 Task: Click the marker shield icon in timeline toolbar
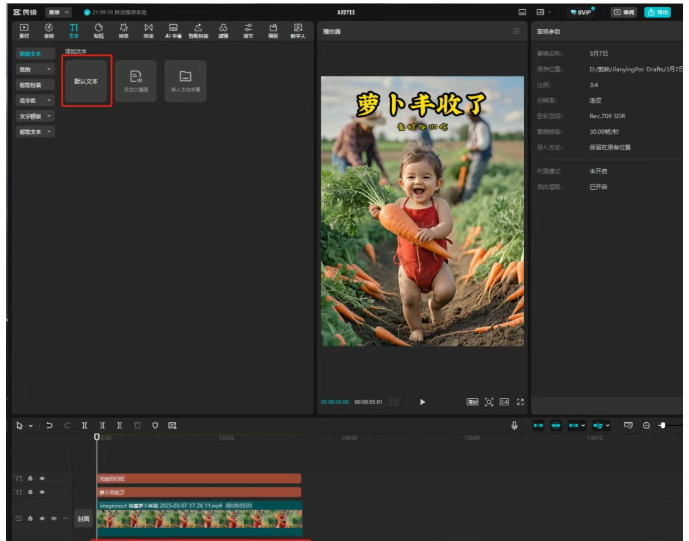pyautogui.click(x=155, y=425)
